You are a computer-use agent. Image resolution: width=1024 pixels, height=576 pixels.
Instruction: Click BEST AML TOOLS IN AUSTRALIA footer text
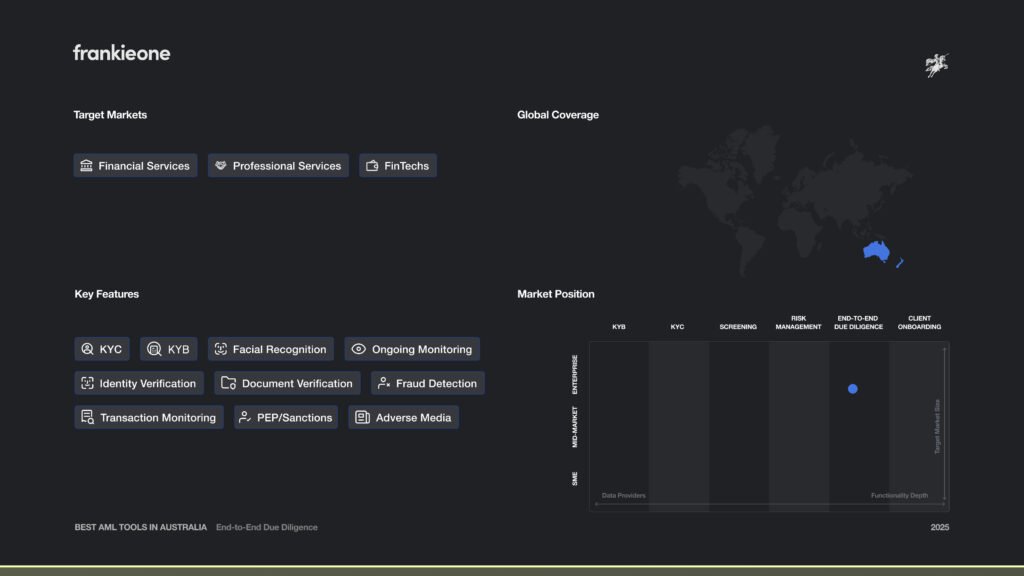(140, 527)
